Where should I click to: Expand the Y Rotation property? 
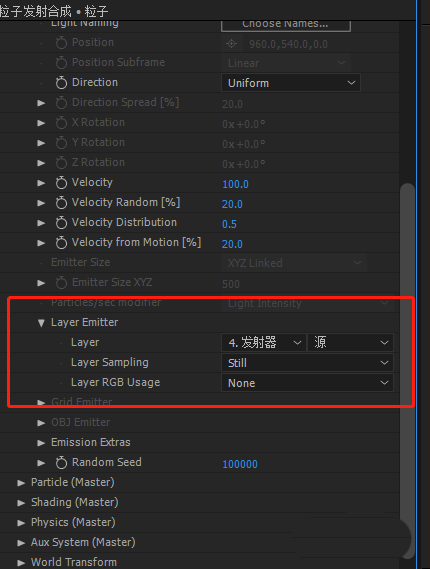pos(41,143)
